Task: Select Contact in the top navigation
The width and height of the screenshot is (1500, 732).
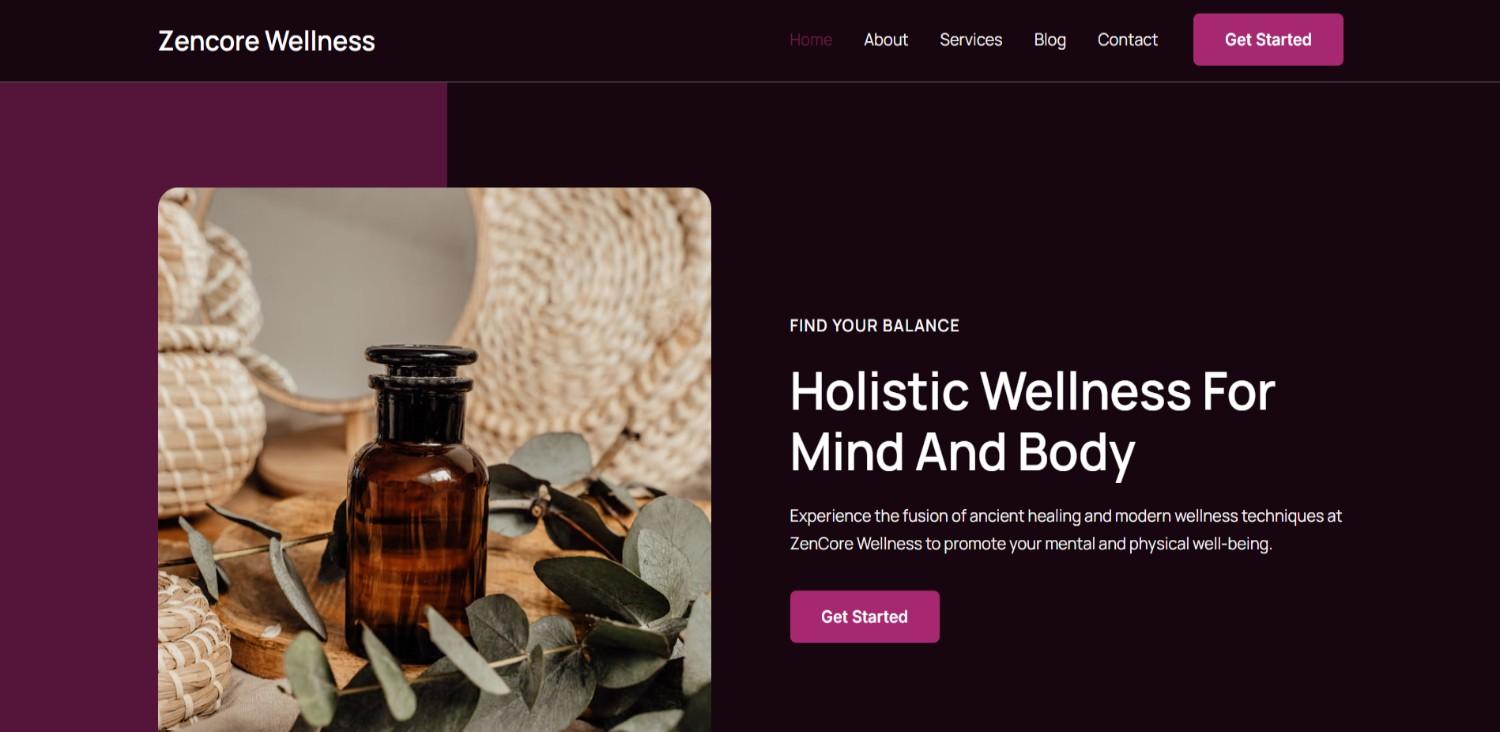Action: pyautogui.click(x=1127, y=40)
